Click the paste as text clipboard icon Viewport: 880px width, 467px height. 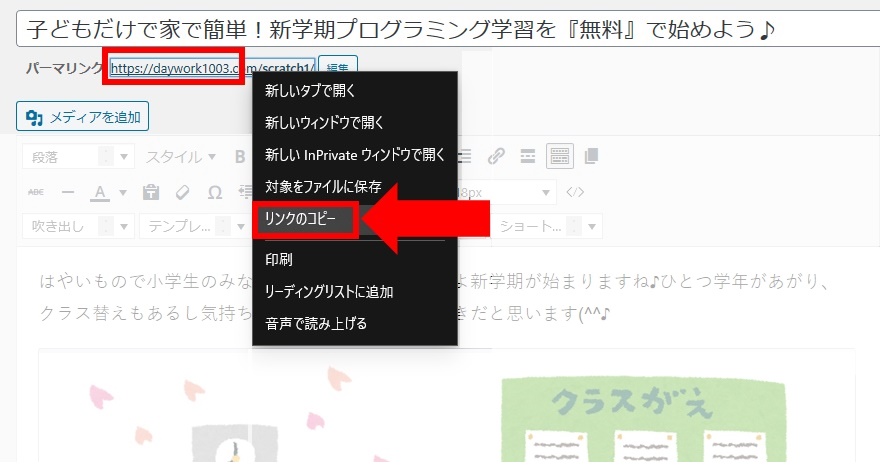(x=151, y=192)
